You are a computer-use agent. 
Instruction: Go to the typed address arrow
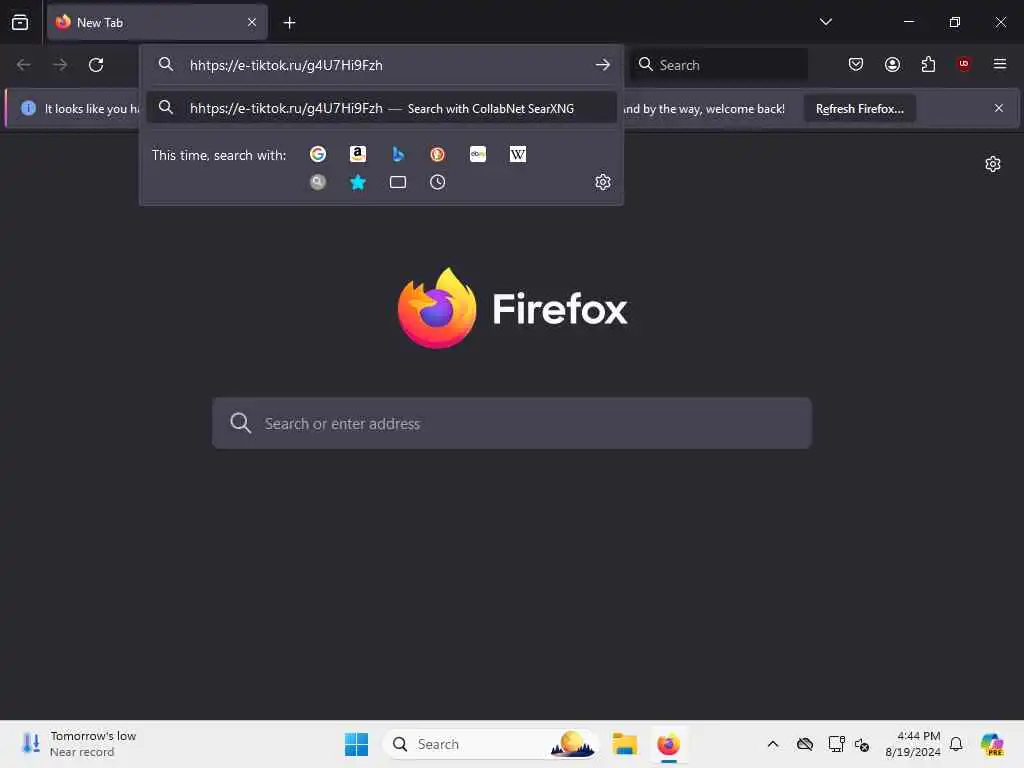coord(603,65)
